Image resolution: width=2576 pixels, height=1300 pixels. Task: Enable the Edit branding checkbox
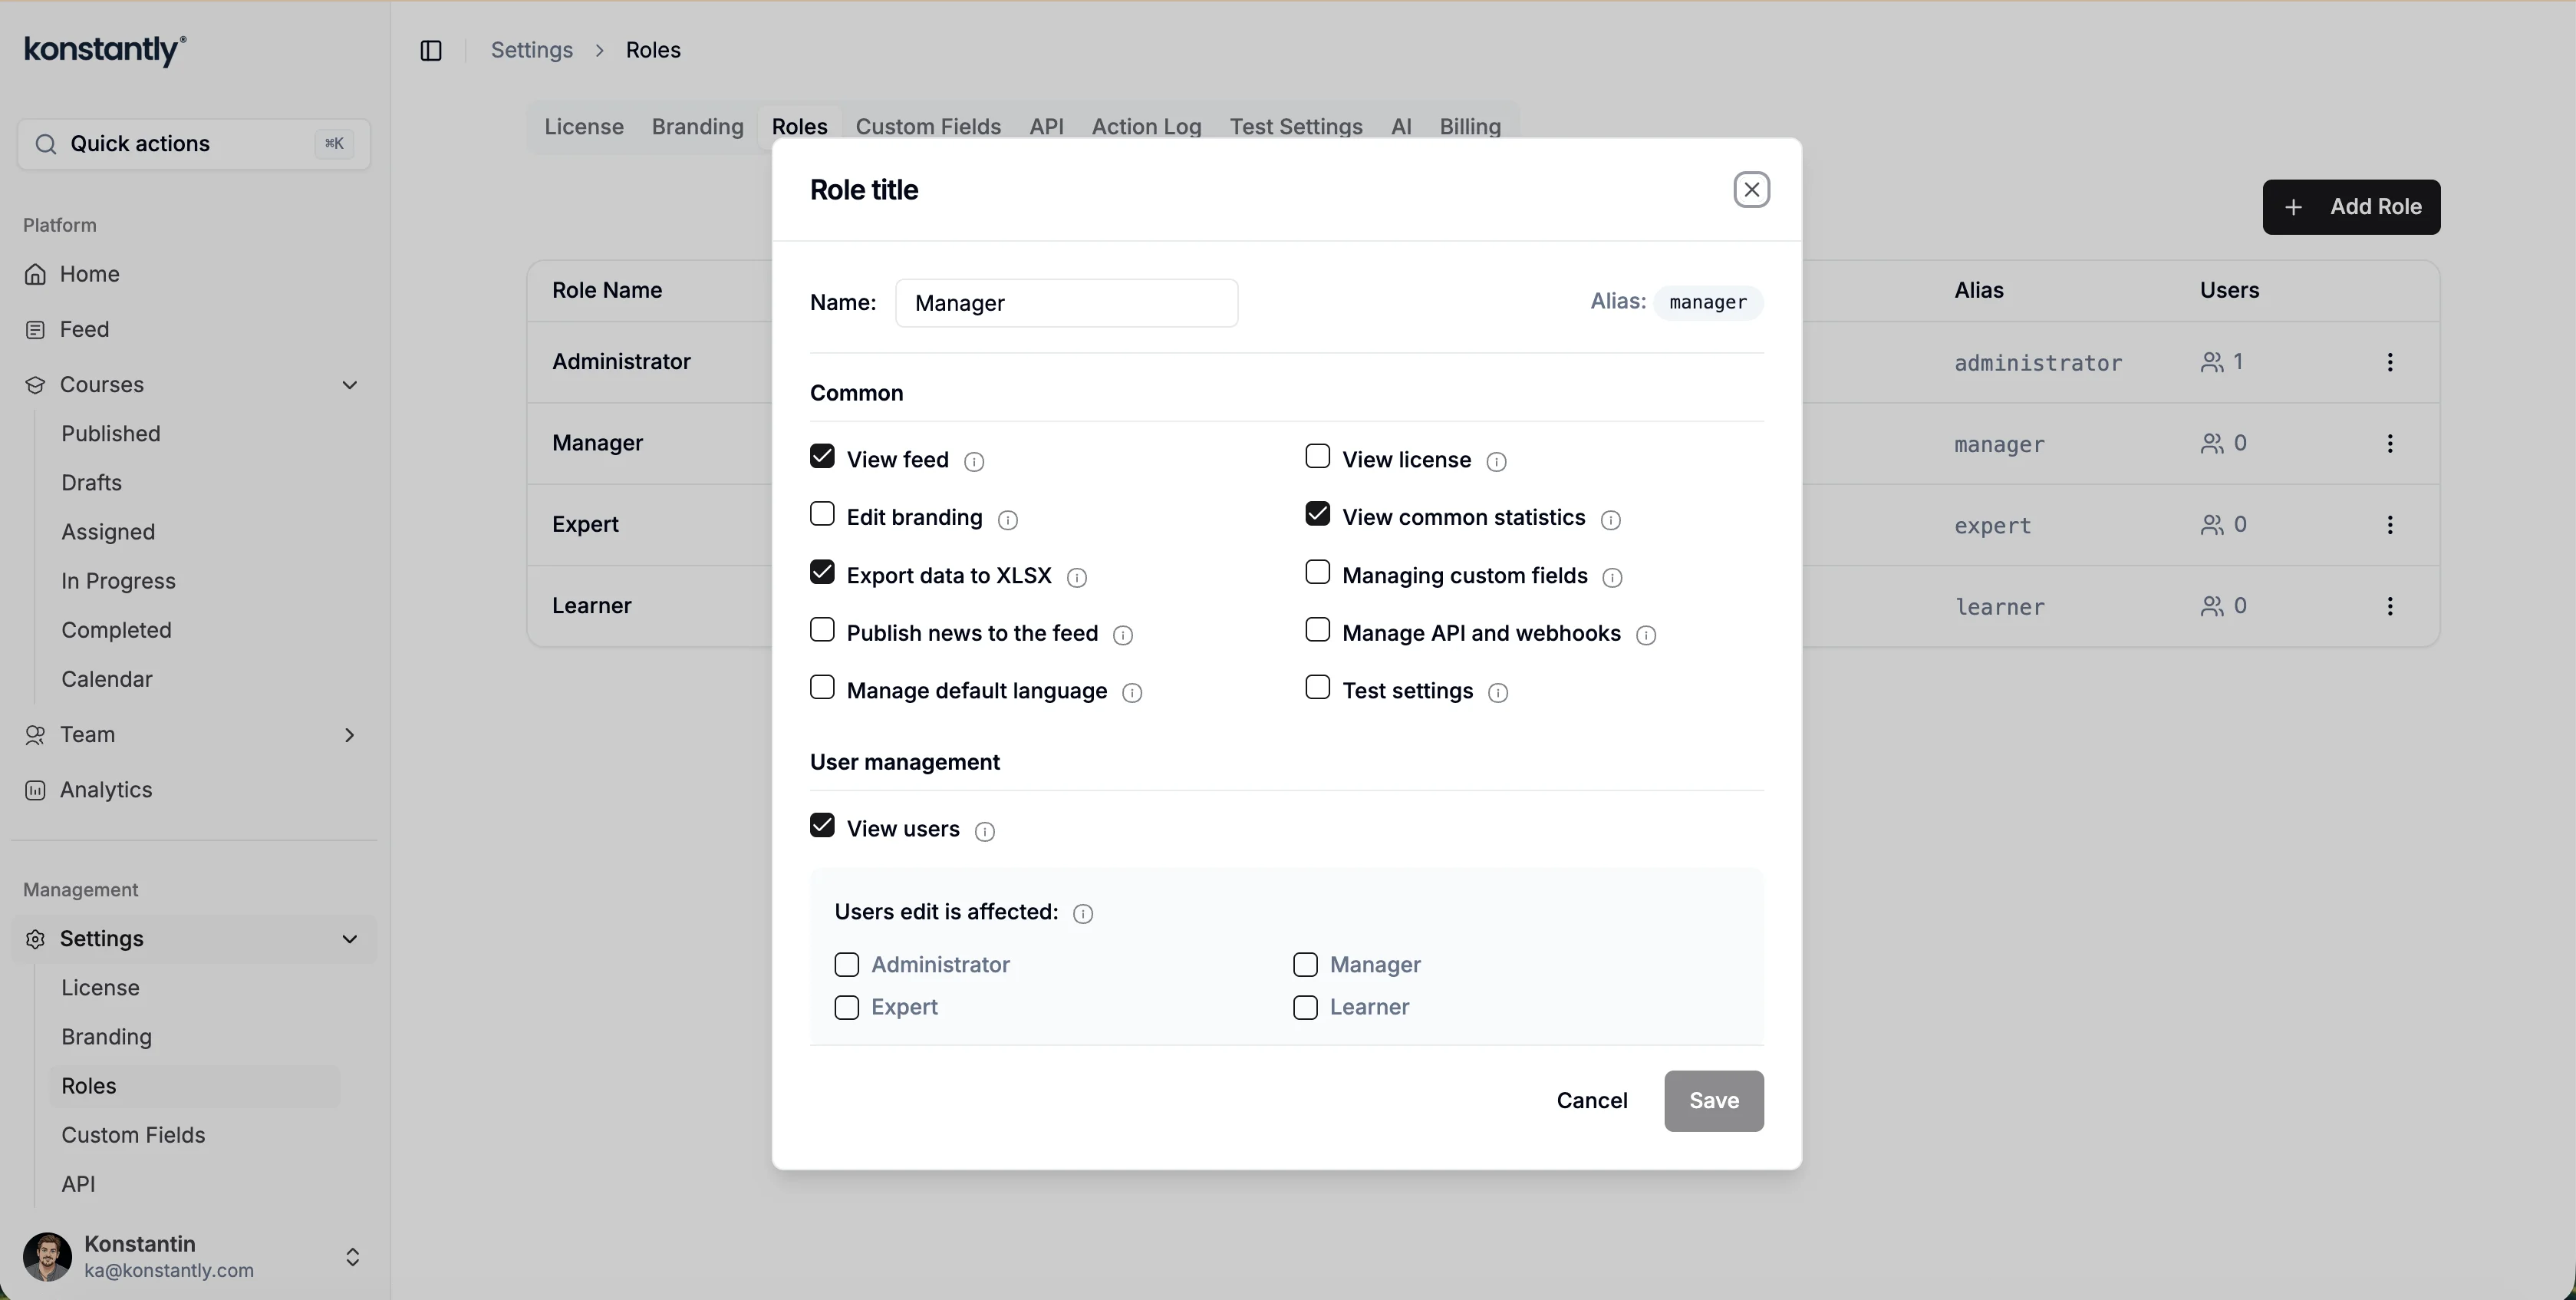(822, 515)
